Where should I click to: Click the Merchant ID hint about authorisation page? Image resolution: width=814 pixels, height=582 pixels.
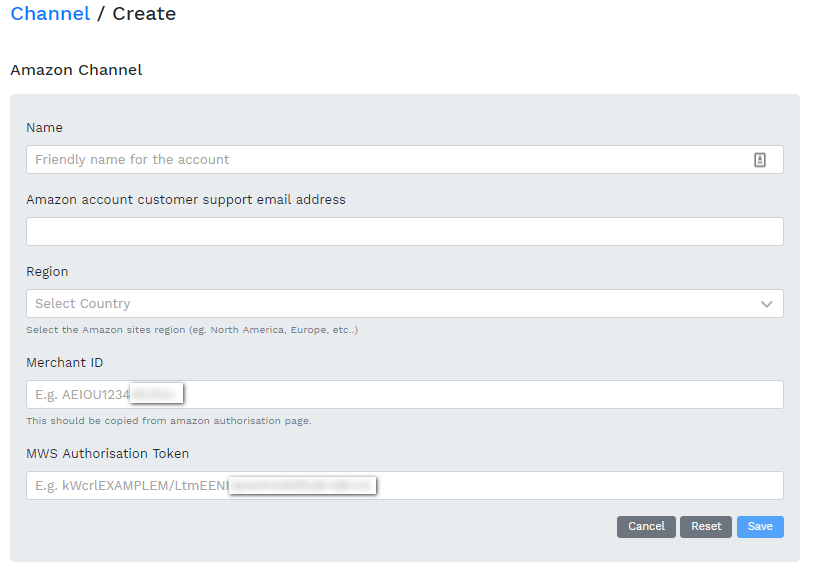168,421
